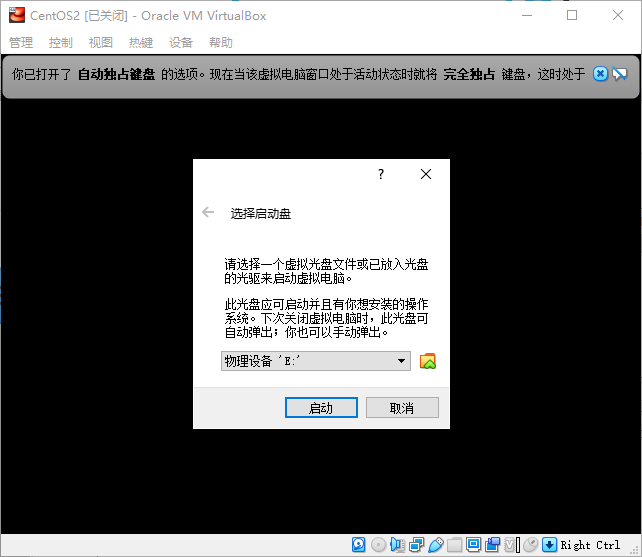
Task: Dismiss keyboard capture notification with blue X
Action: [600, 74]
